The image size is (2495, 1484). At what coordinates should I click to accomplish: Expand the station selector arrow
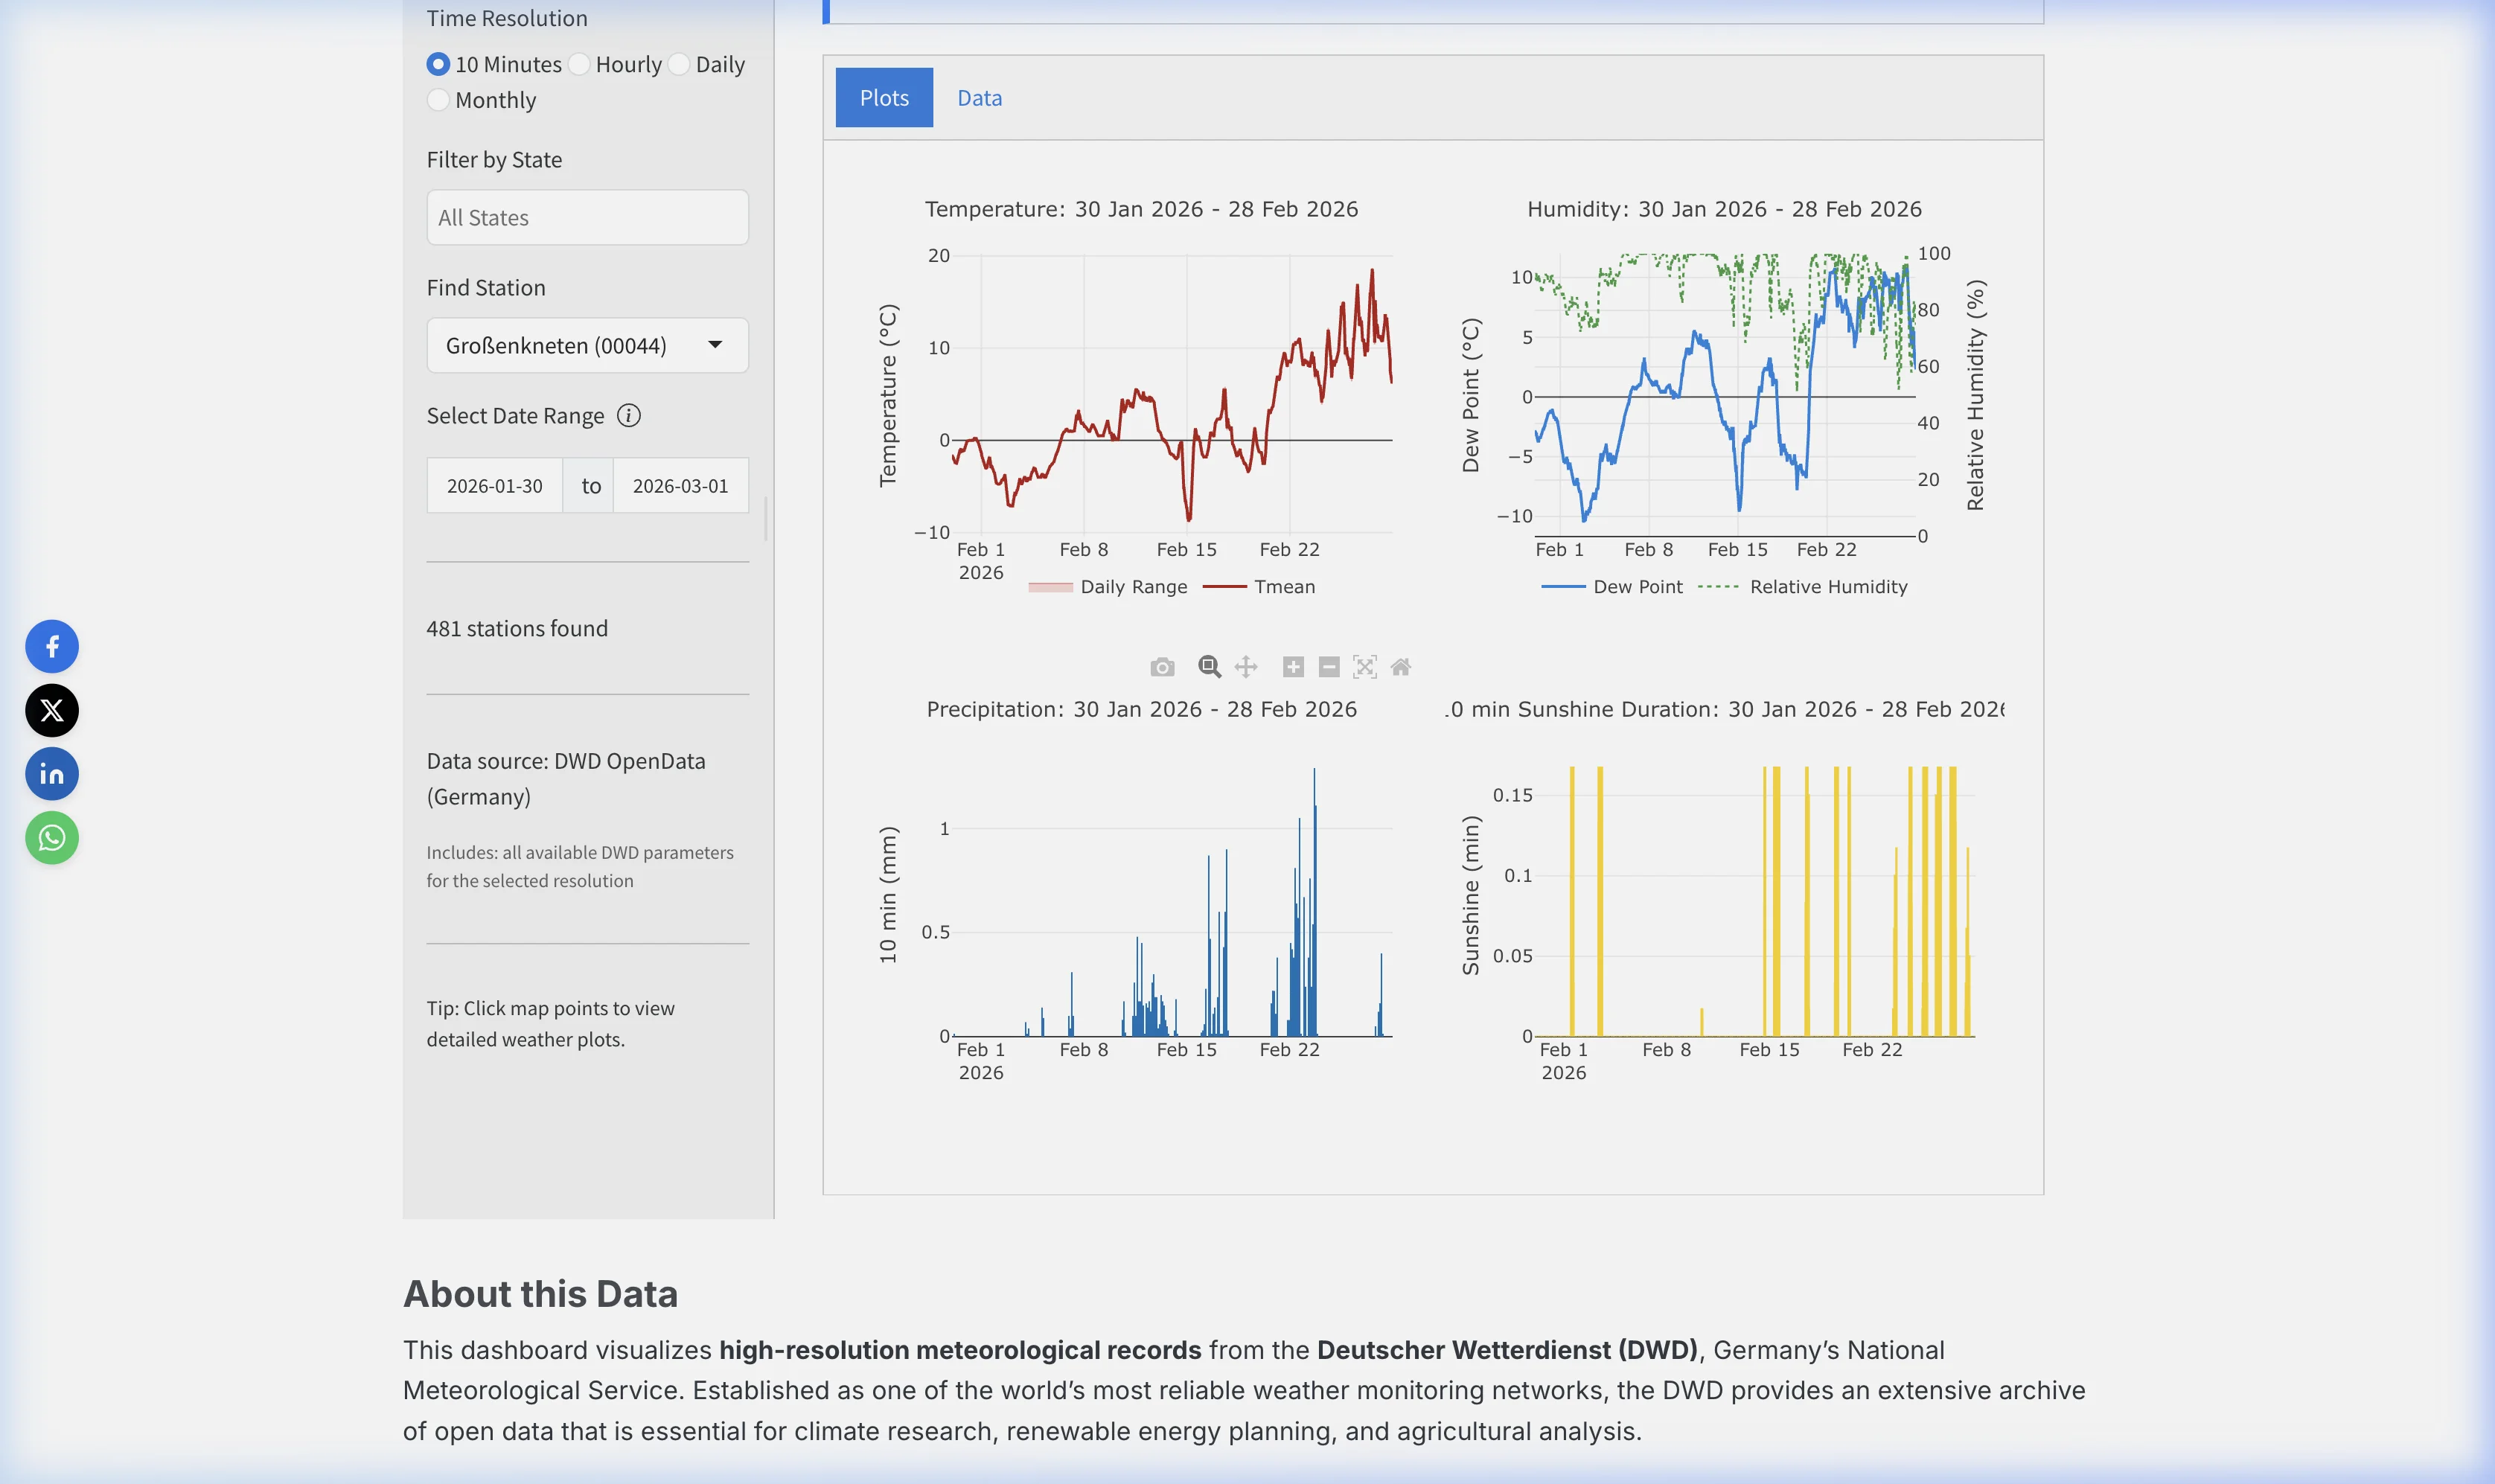(x=714, y=345)
